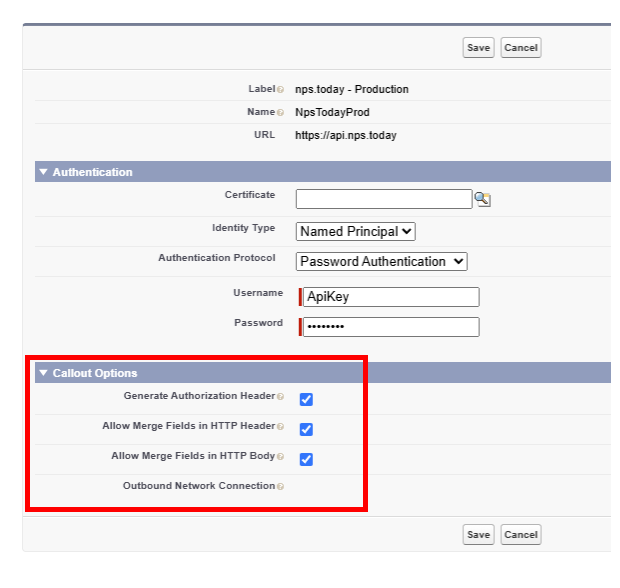620x588 pixels.
Task: Click help icon next to Label
Action: 280,90
